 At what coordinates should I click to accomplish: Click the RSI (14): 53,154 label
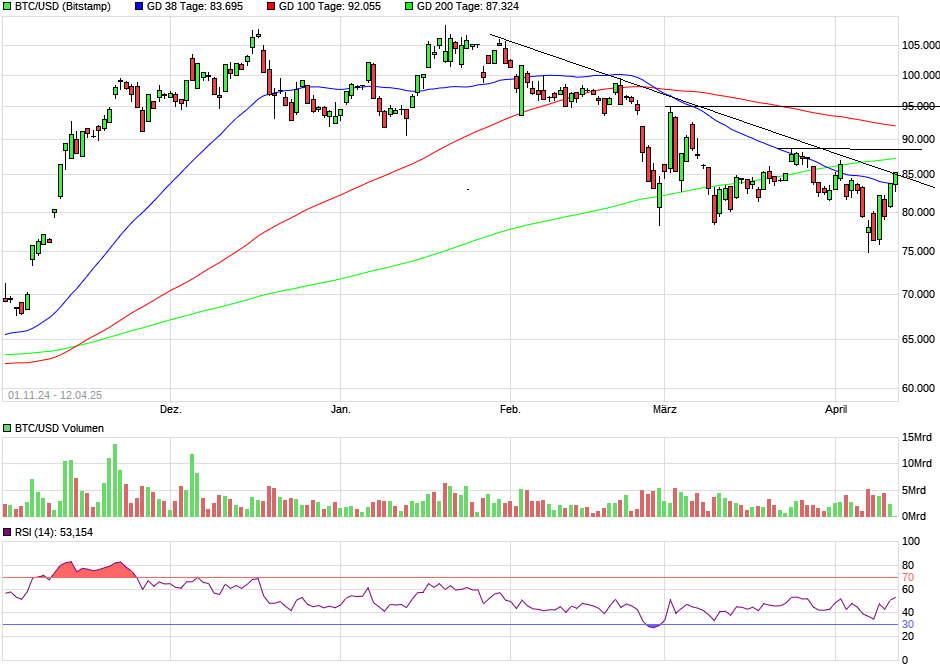click(x=54, y=532)
